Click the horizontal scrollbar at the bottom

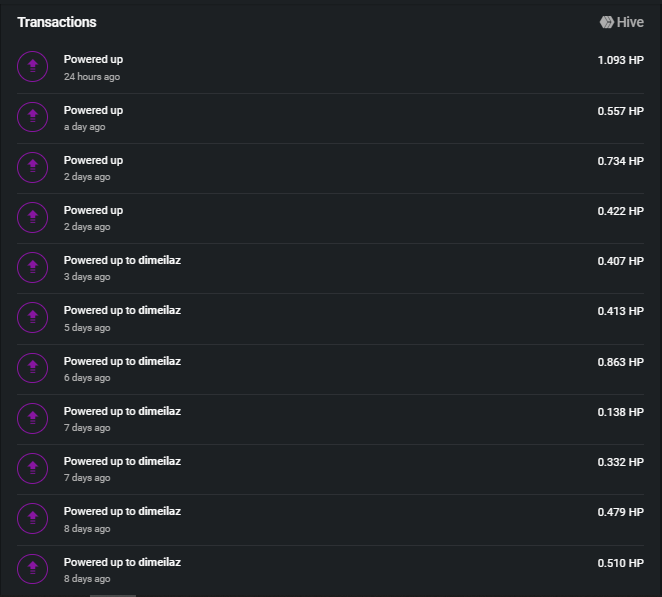pyautogui.click(x=113, y=595)
